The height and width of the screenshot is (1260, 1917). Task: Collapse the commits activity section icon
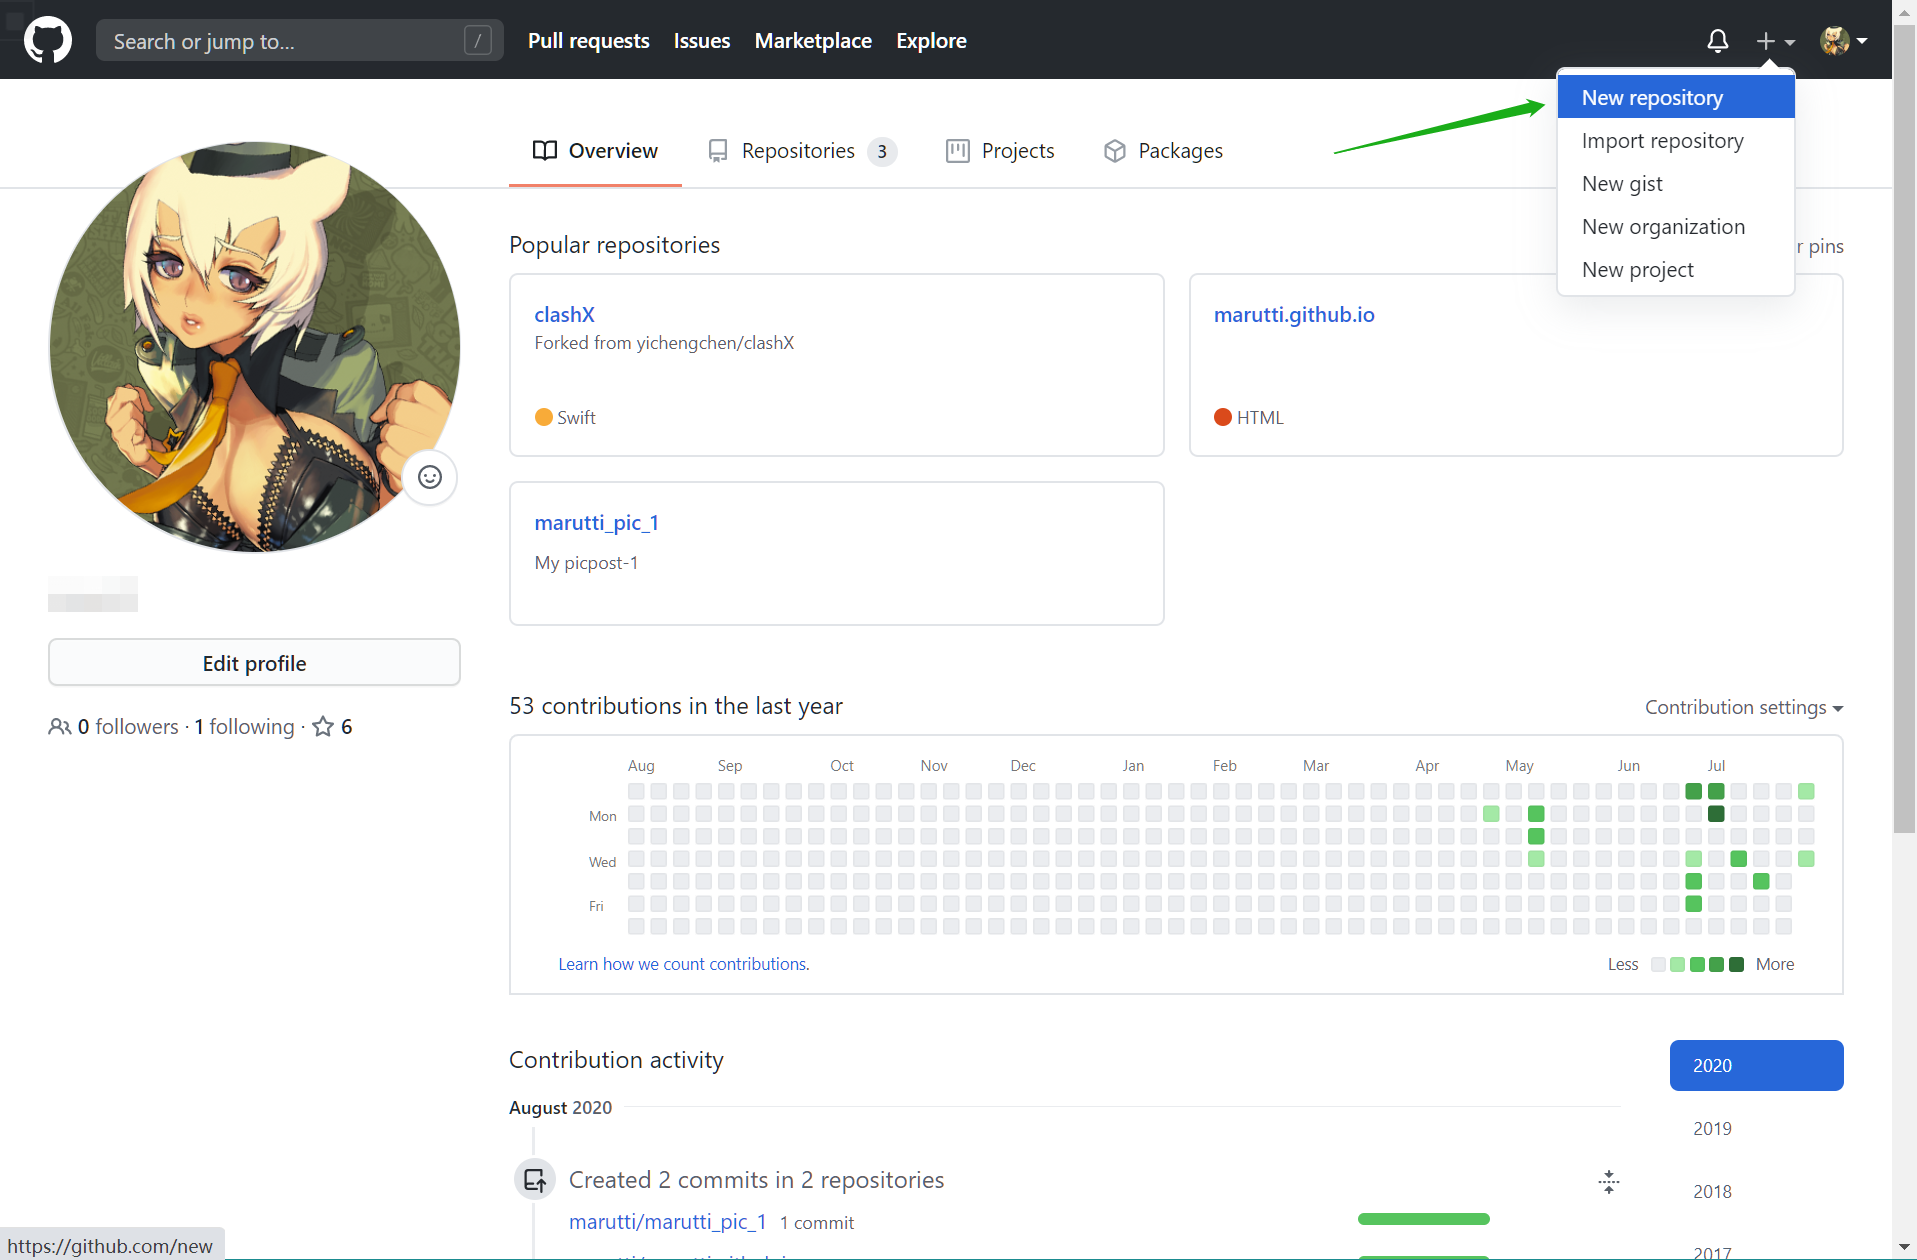click(1609, 1182)
